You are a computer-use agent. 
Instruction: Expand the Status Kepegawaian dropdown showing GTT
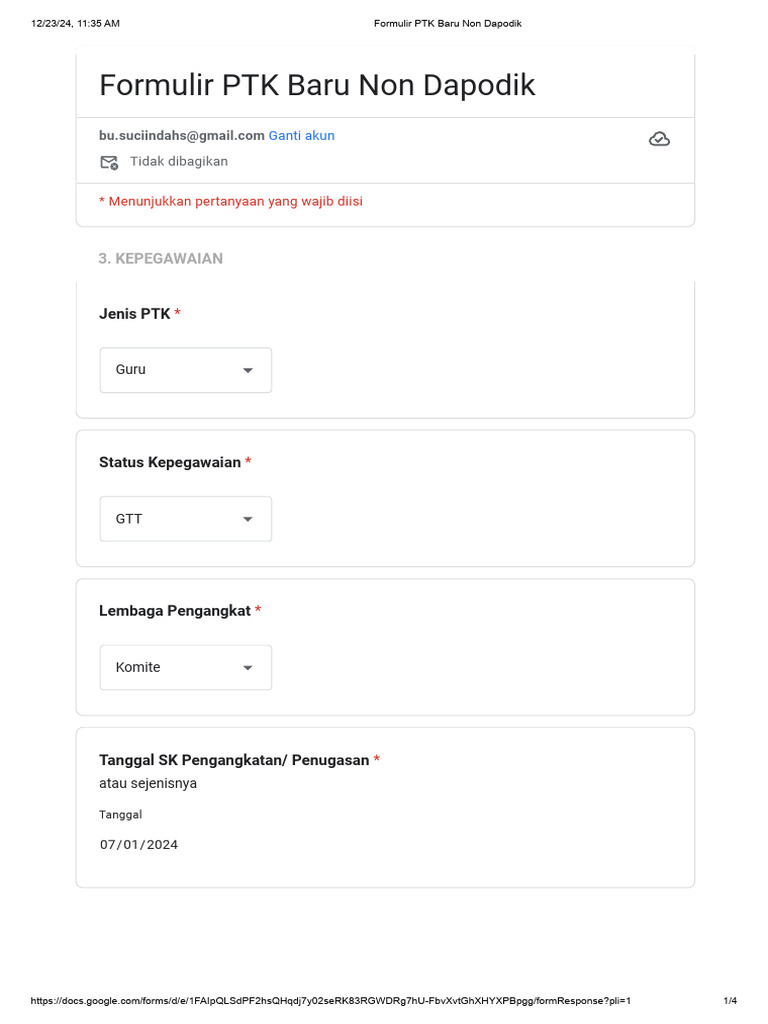(186, 519)
